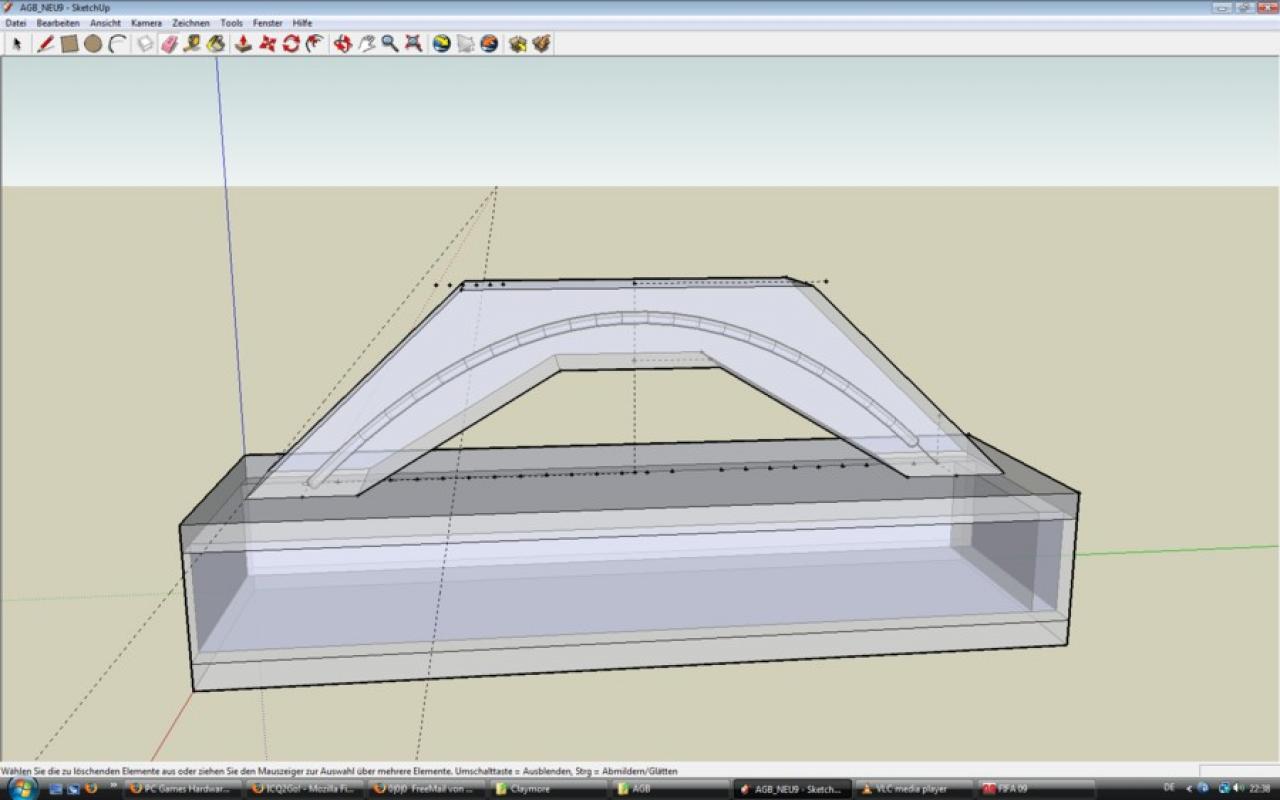This screenshot has width=1280, height=800.
Task: Pick the Line pencil tool
Action: coord(45,44)
